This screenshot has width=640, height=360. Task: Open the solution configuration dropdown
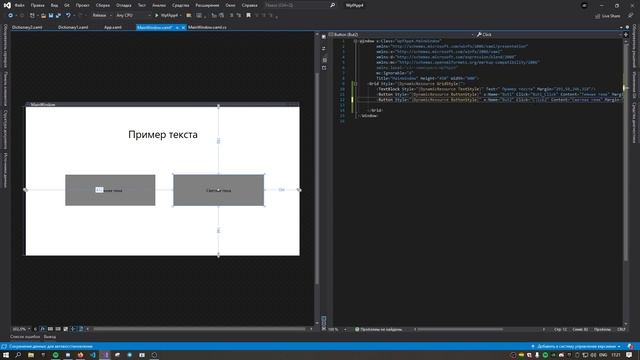point(102,16)
